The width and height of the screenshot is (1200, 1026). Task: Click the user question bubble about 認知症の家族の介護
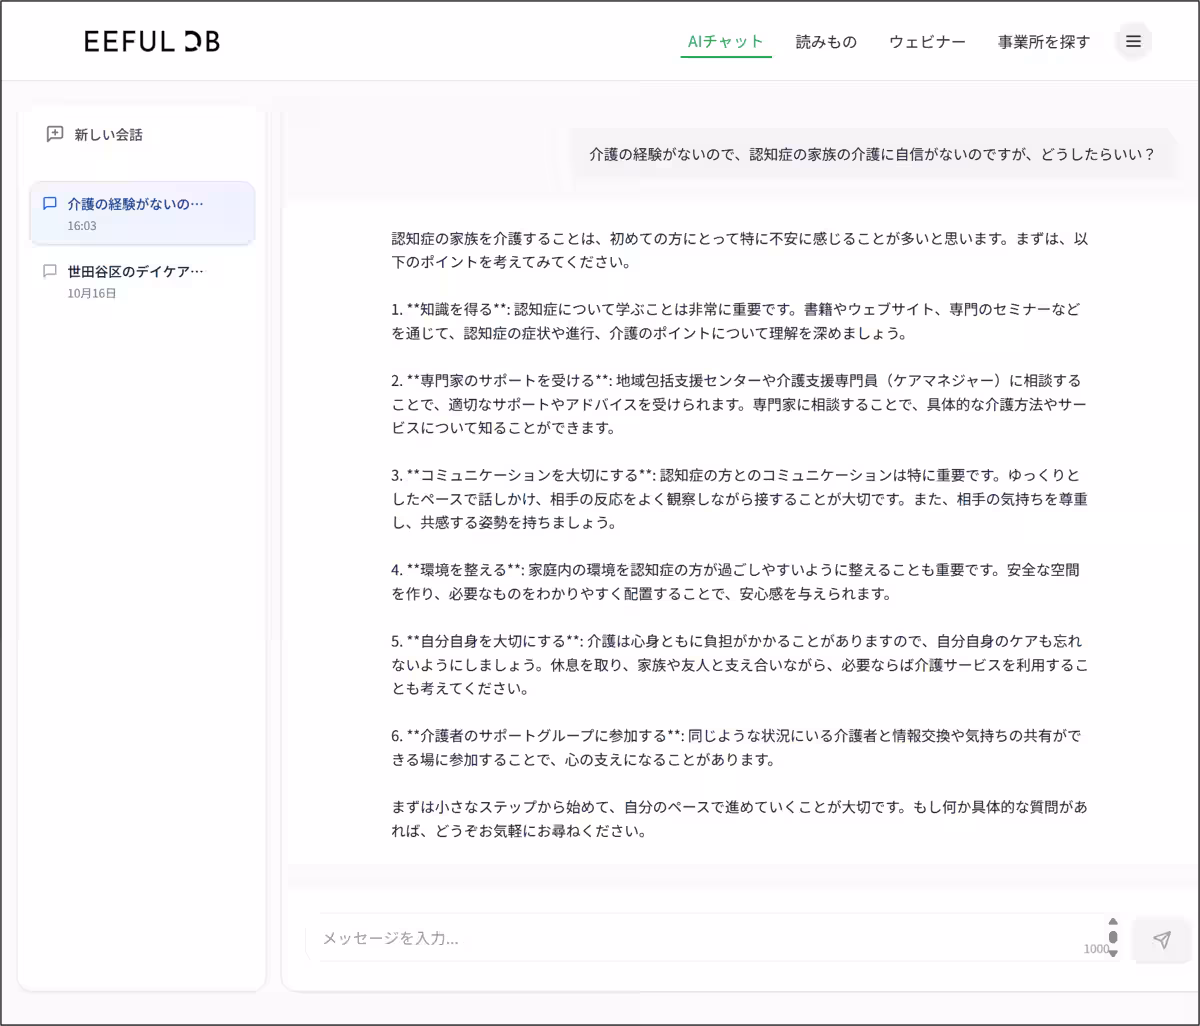[870, 154]
